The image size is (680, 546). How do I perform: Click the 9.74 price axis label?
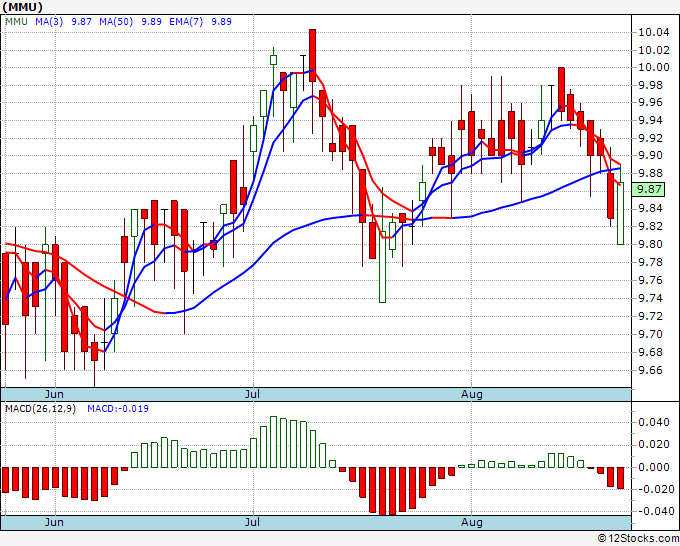click(650, 298)
